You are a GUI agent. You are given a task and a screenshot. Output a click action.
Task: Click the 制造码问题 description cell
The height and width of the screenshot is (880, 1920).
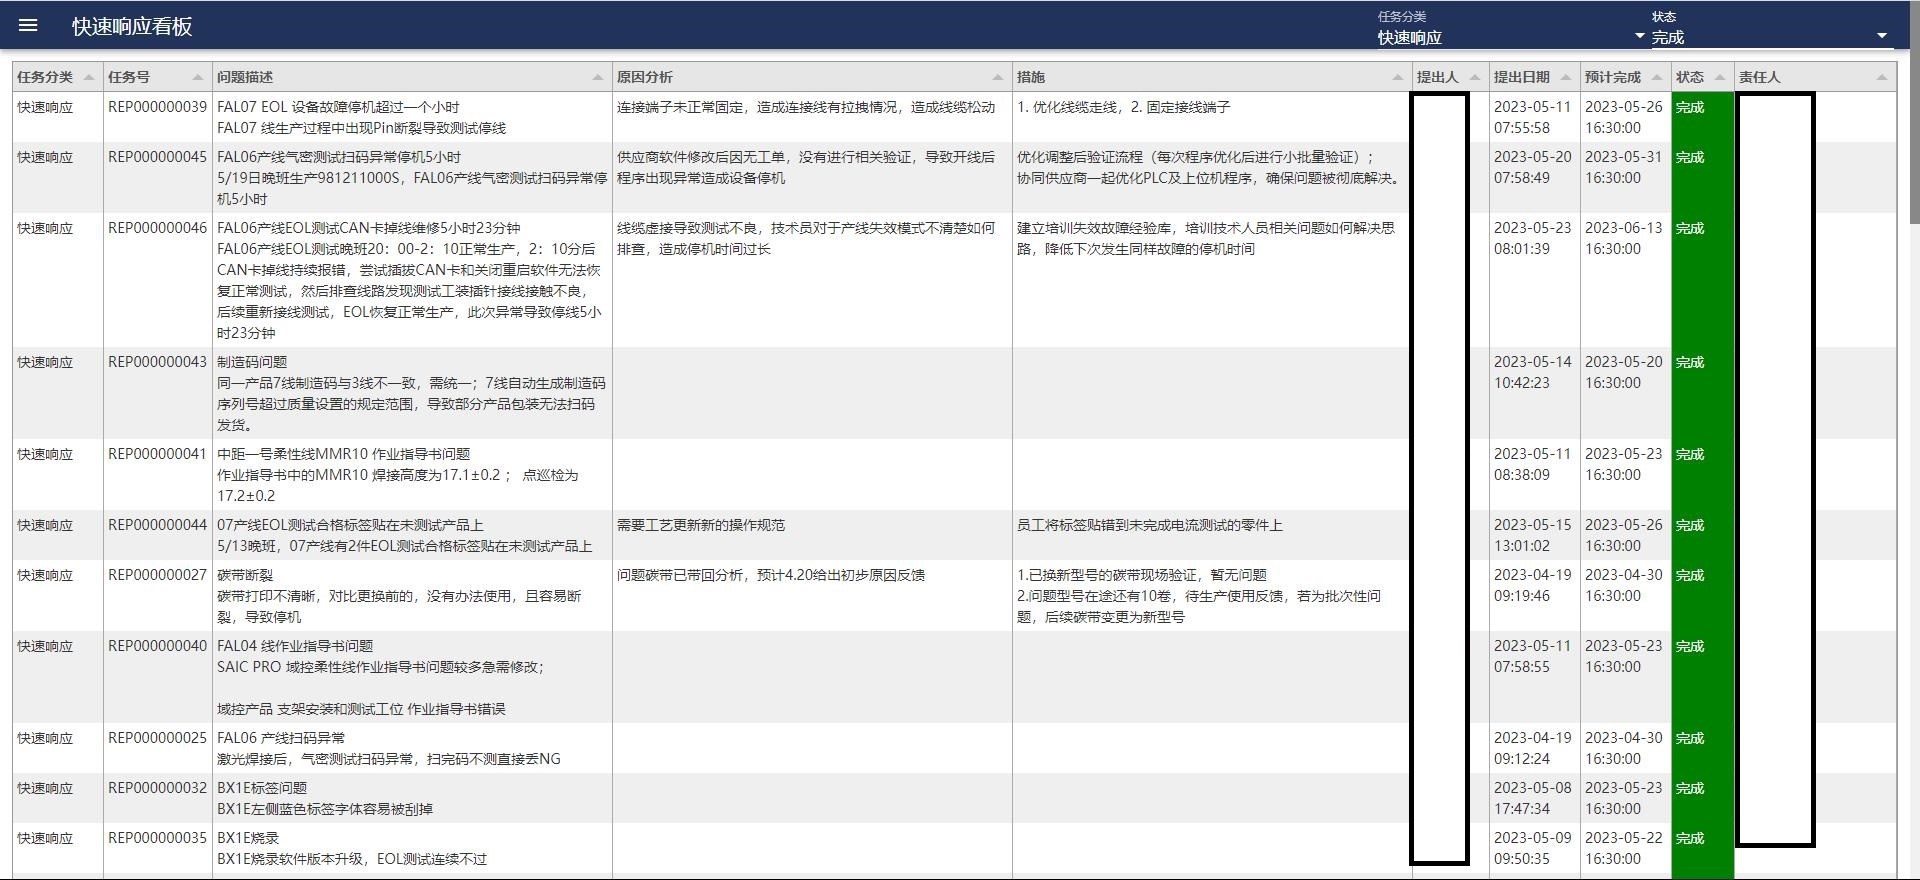coord(411,393)
